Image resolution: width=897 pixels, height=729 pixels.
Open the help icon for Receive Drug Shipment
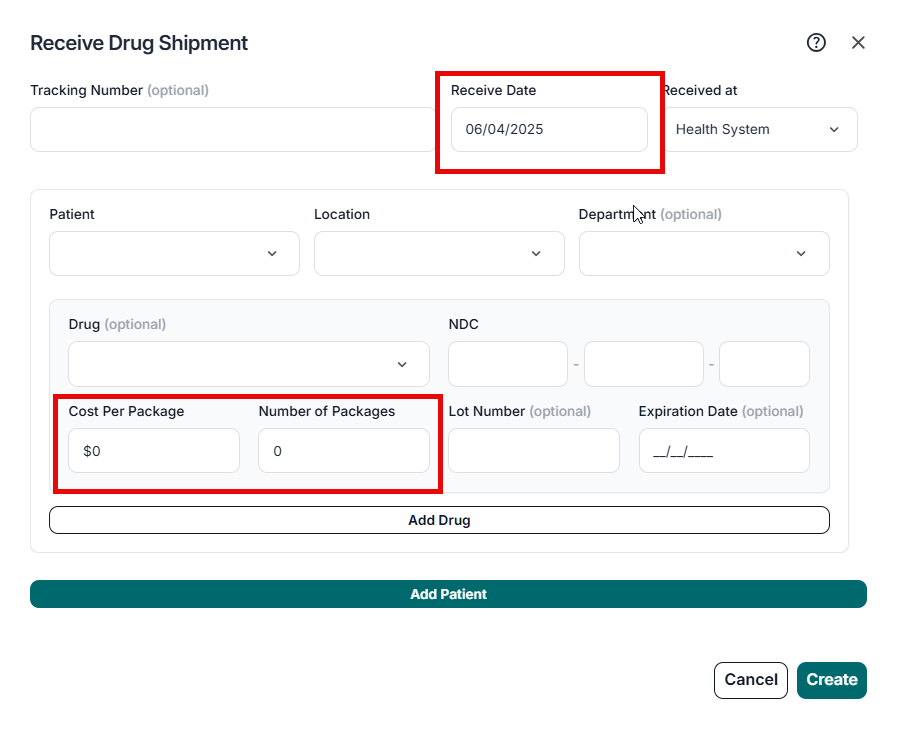(x=816, y=42)
